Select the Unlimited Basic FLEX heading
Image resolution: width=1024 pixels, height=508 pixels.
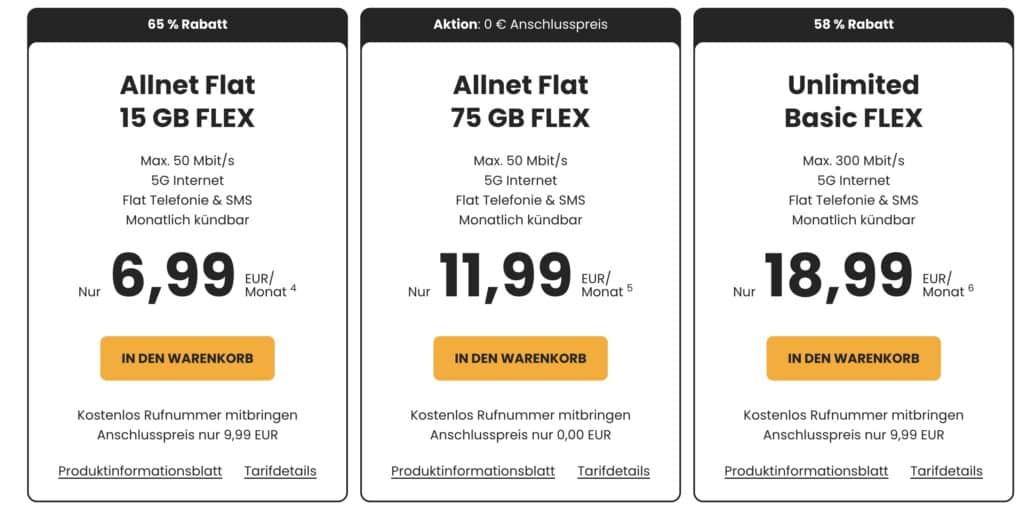coord(853,101)
